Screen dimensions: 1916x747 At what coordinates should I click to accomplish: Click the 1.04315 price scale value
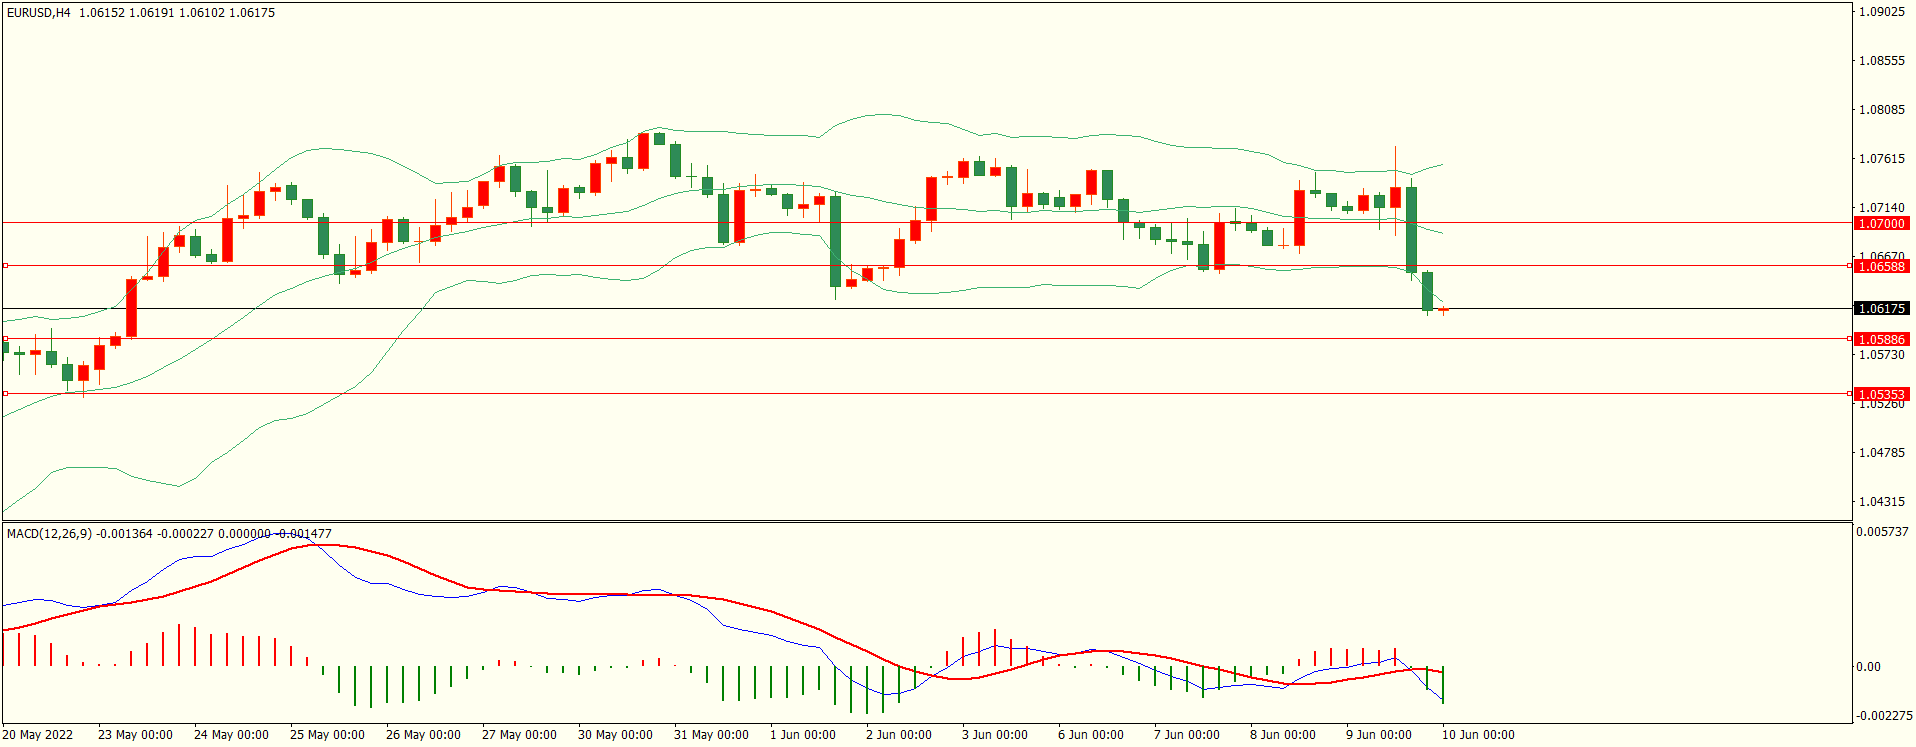1881,502
